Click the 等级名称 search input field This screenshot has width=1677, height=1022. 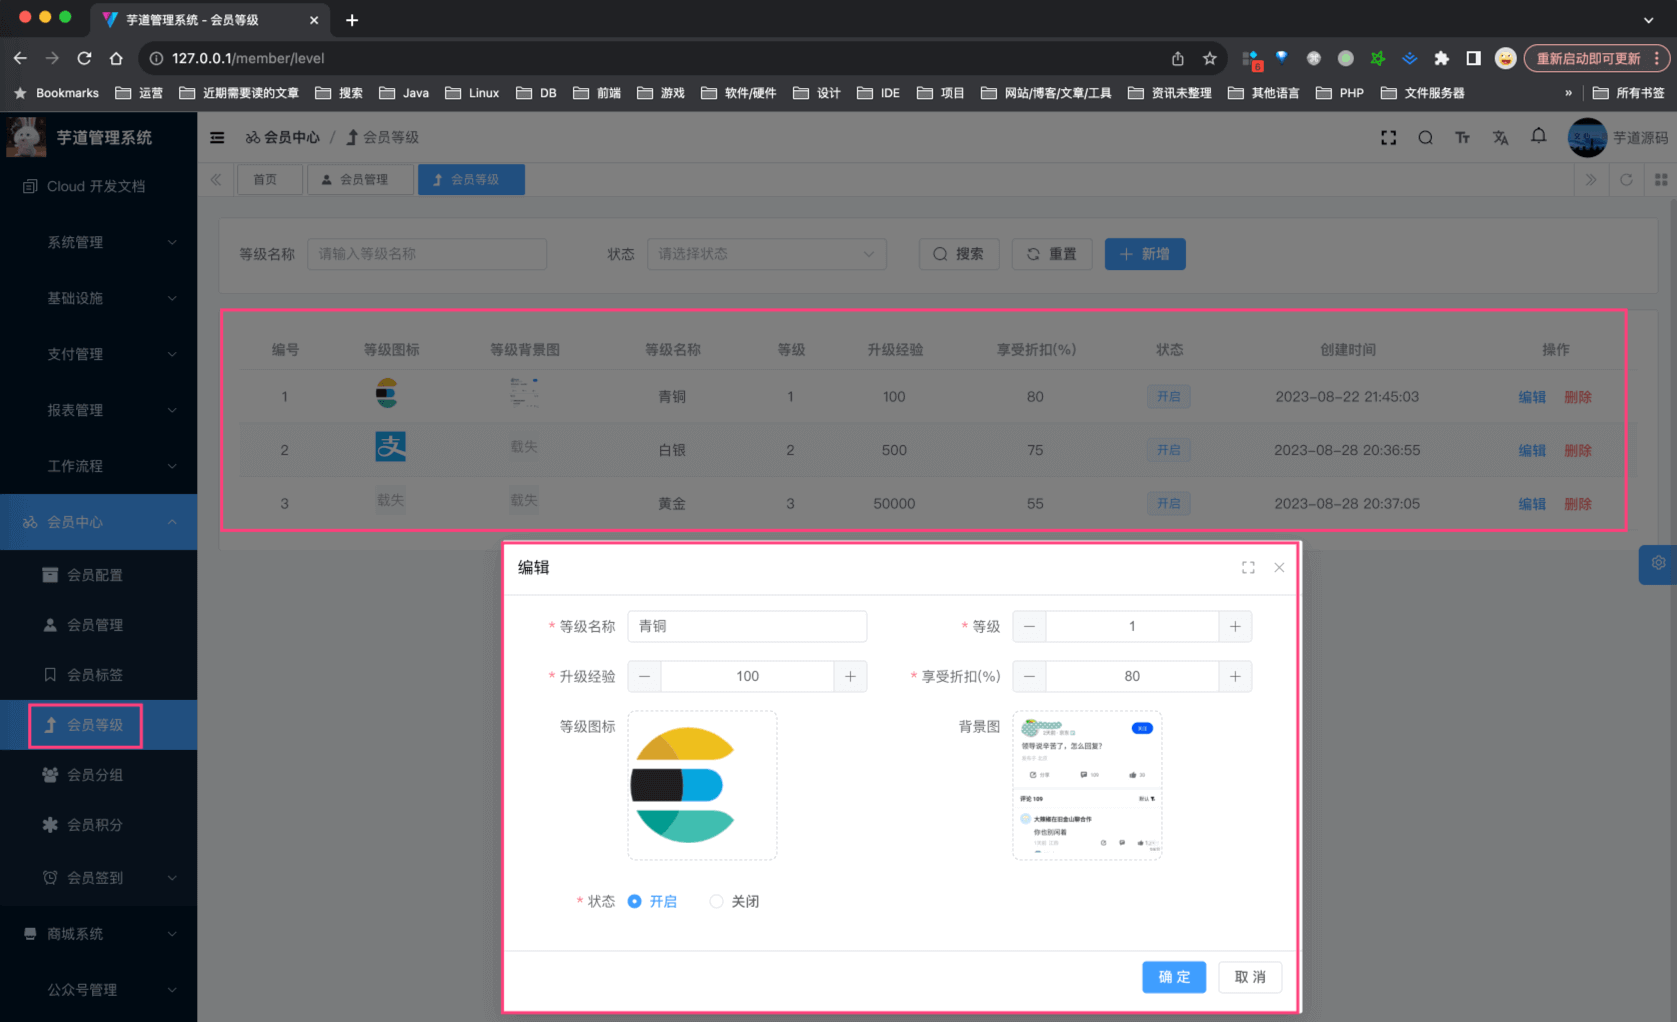[426, 254]
